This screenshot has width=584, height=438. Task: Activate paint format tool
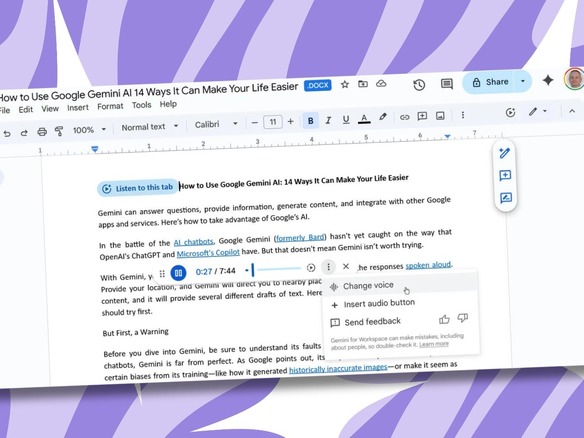tap(59, 131)
